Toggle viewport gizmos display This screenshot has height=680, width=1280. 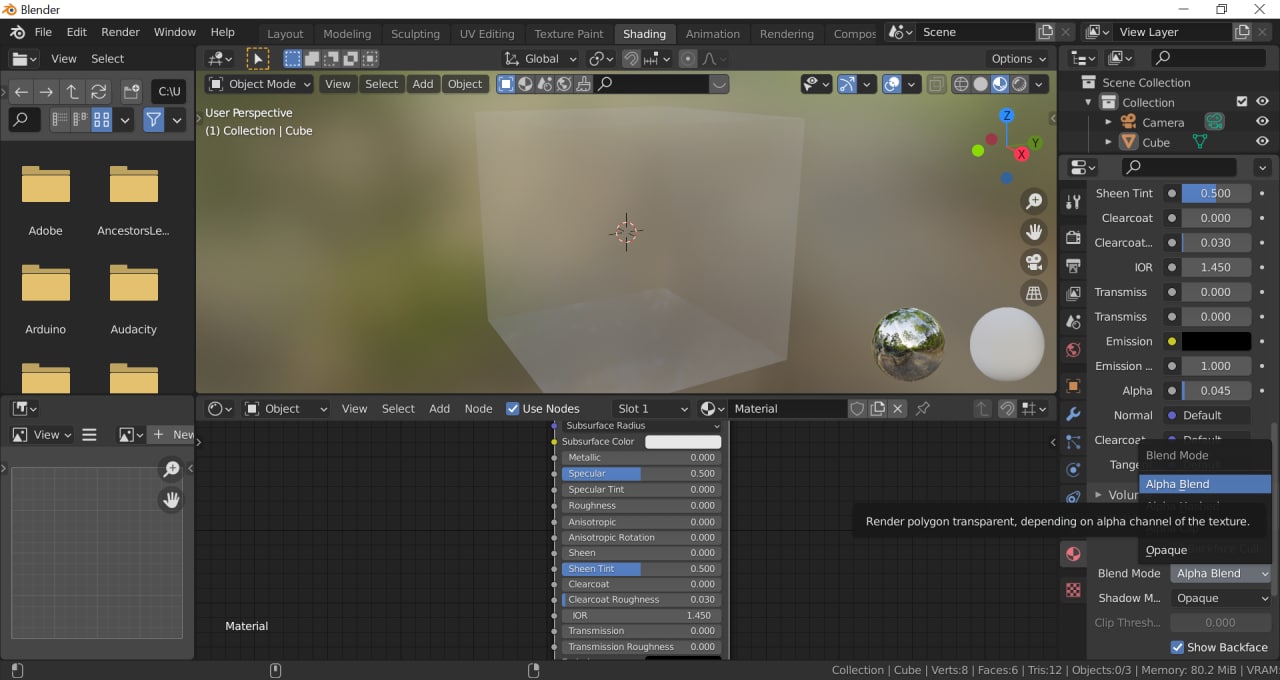[x=846, y=84]
